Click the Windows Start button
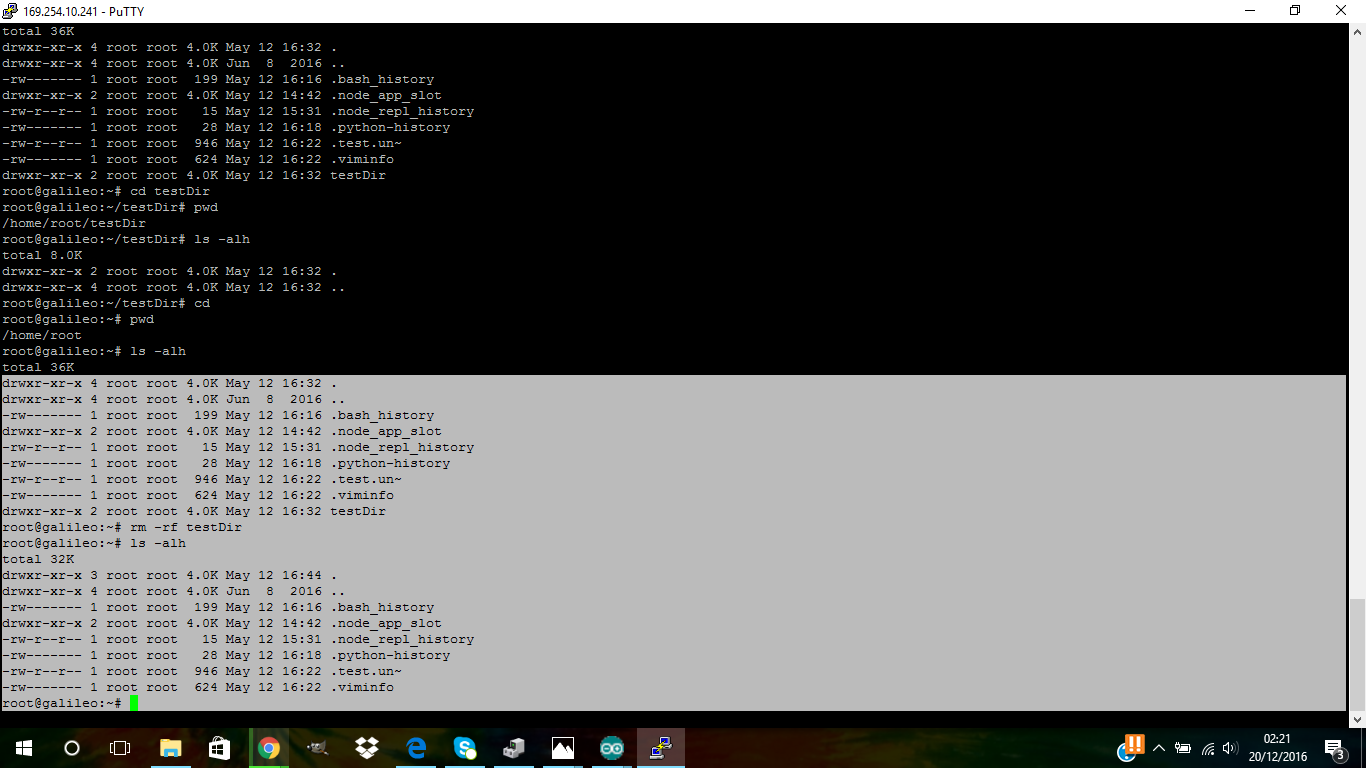1366x768 pixels. click(23, 748)
